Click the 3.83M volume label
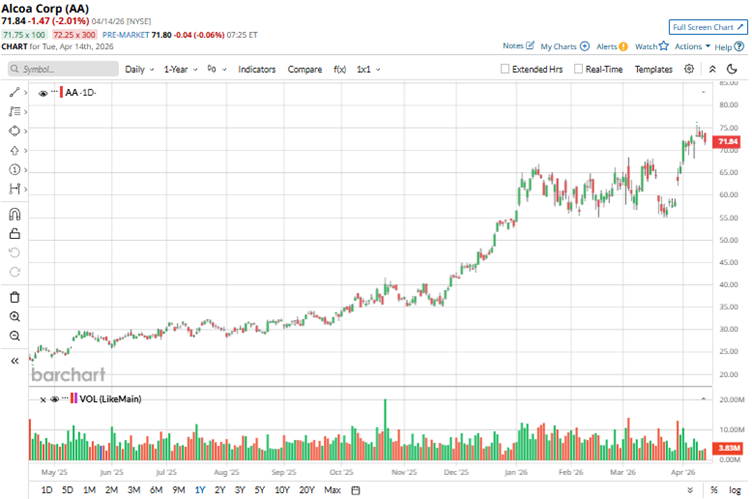This screenshot has width=752, height=499. (728, 448)
